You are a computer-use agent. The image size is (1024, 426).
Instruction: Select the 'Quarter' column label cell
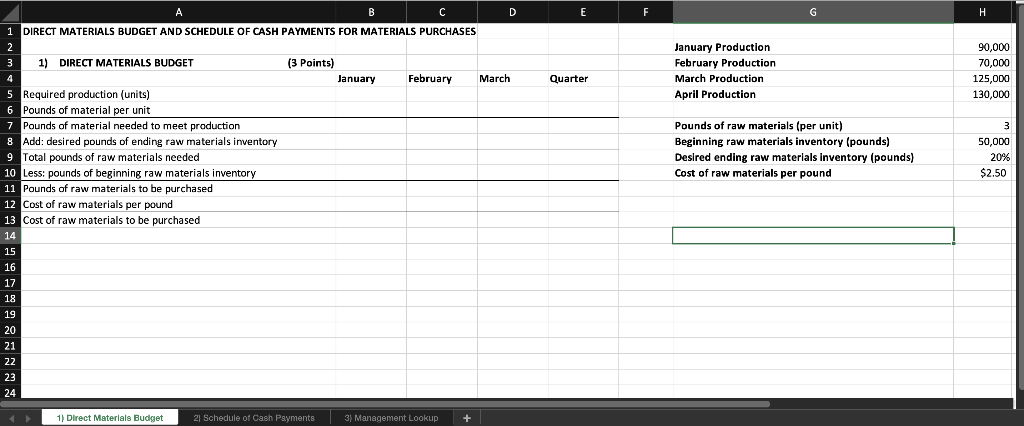click(583, 78)
